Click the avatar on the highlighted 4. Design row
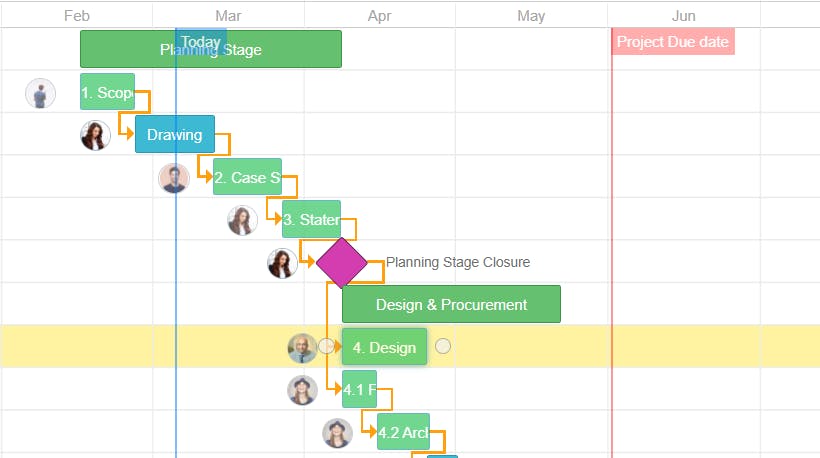The image size is (820, 458). point(302,347)
